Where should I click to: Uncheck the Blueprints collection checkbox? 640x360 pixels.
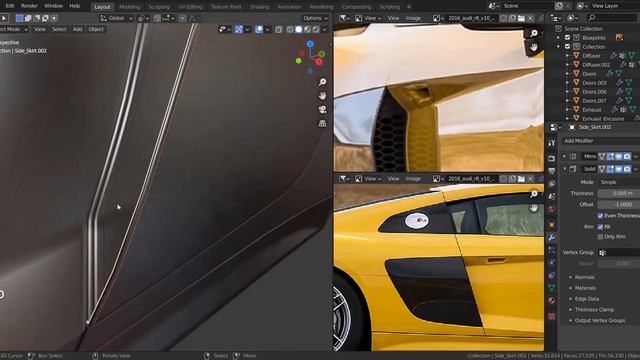tap(567, 38)
